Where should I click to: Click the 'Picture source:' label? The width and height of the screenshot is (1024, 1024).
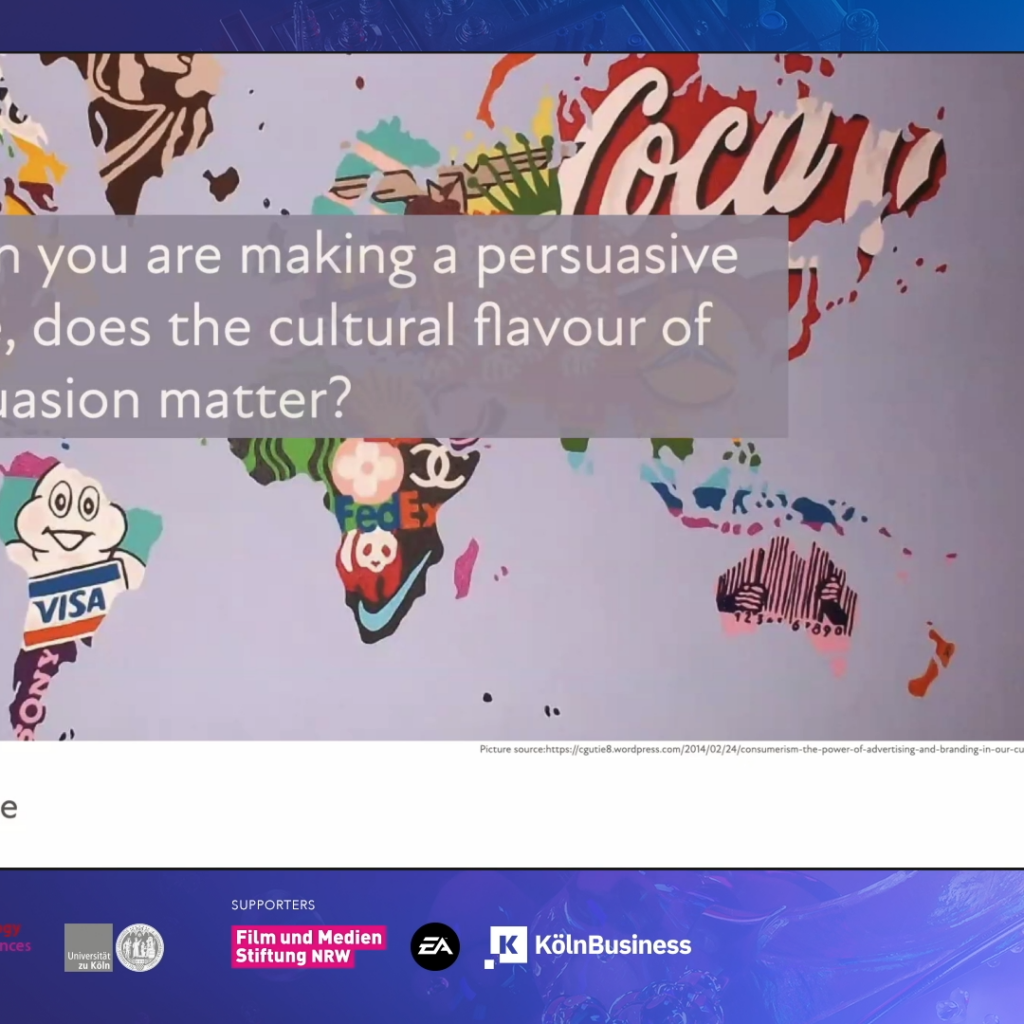tap(512, 749)
